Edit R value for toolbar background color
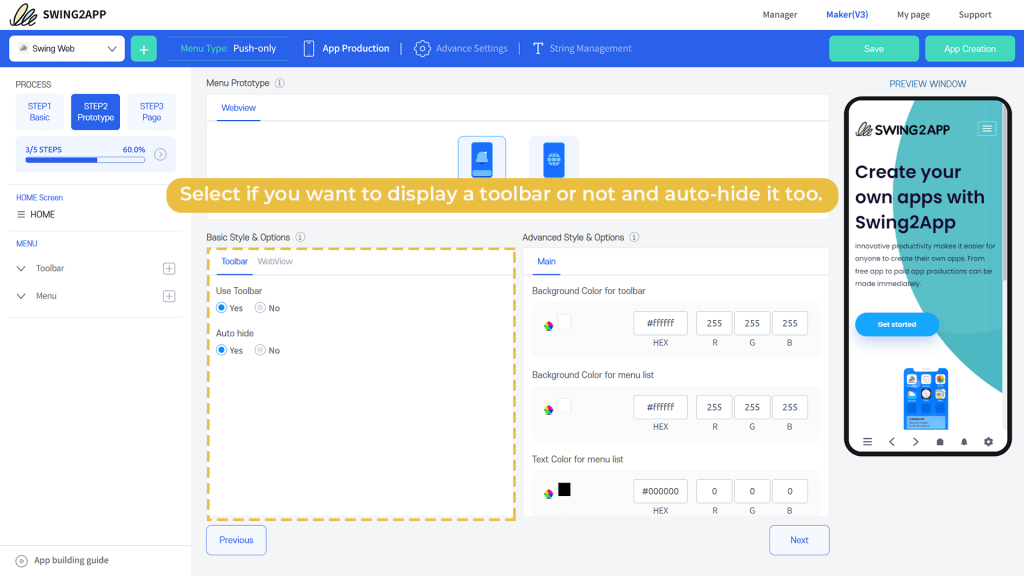Viewport: 1024px width, 576px height. coord(714,323)
